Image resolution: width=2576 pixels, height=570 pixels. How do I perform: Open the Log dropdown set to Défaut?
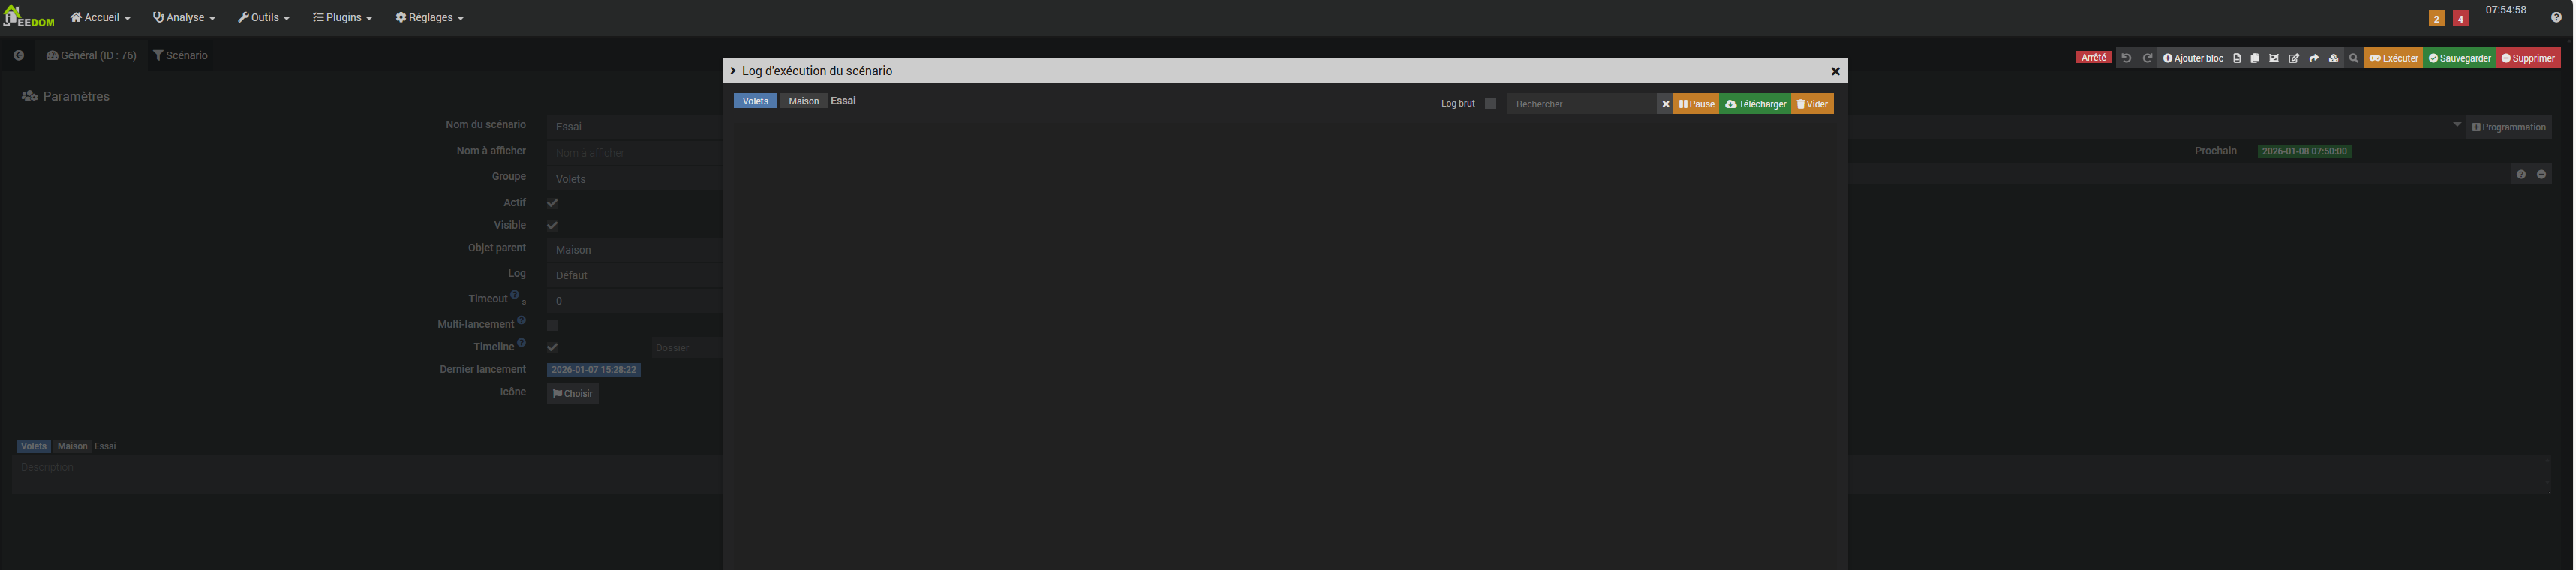pyautogui.click(x=634, y=275)
